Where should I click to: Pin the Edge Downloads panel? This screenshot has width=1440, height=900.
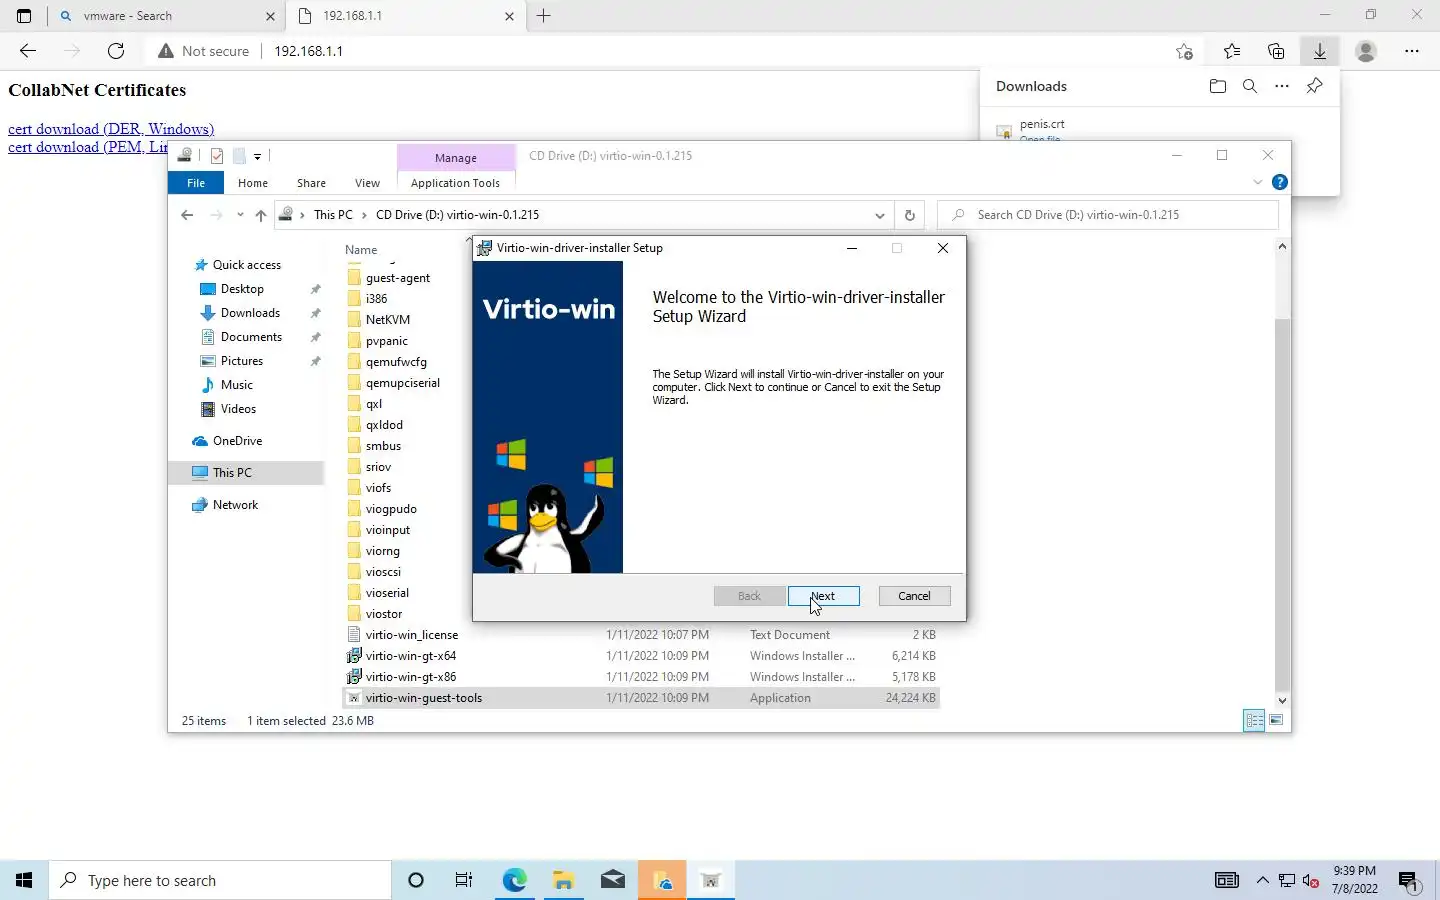(1314, 86)
